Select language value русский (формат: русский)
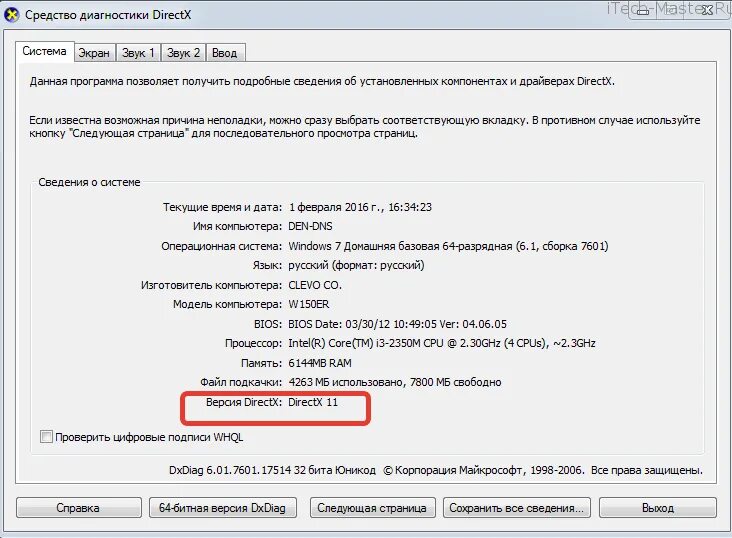Screen dimensions: 732x538 [356, 265]
